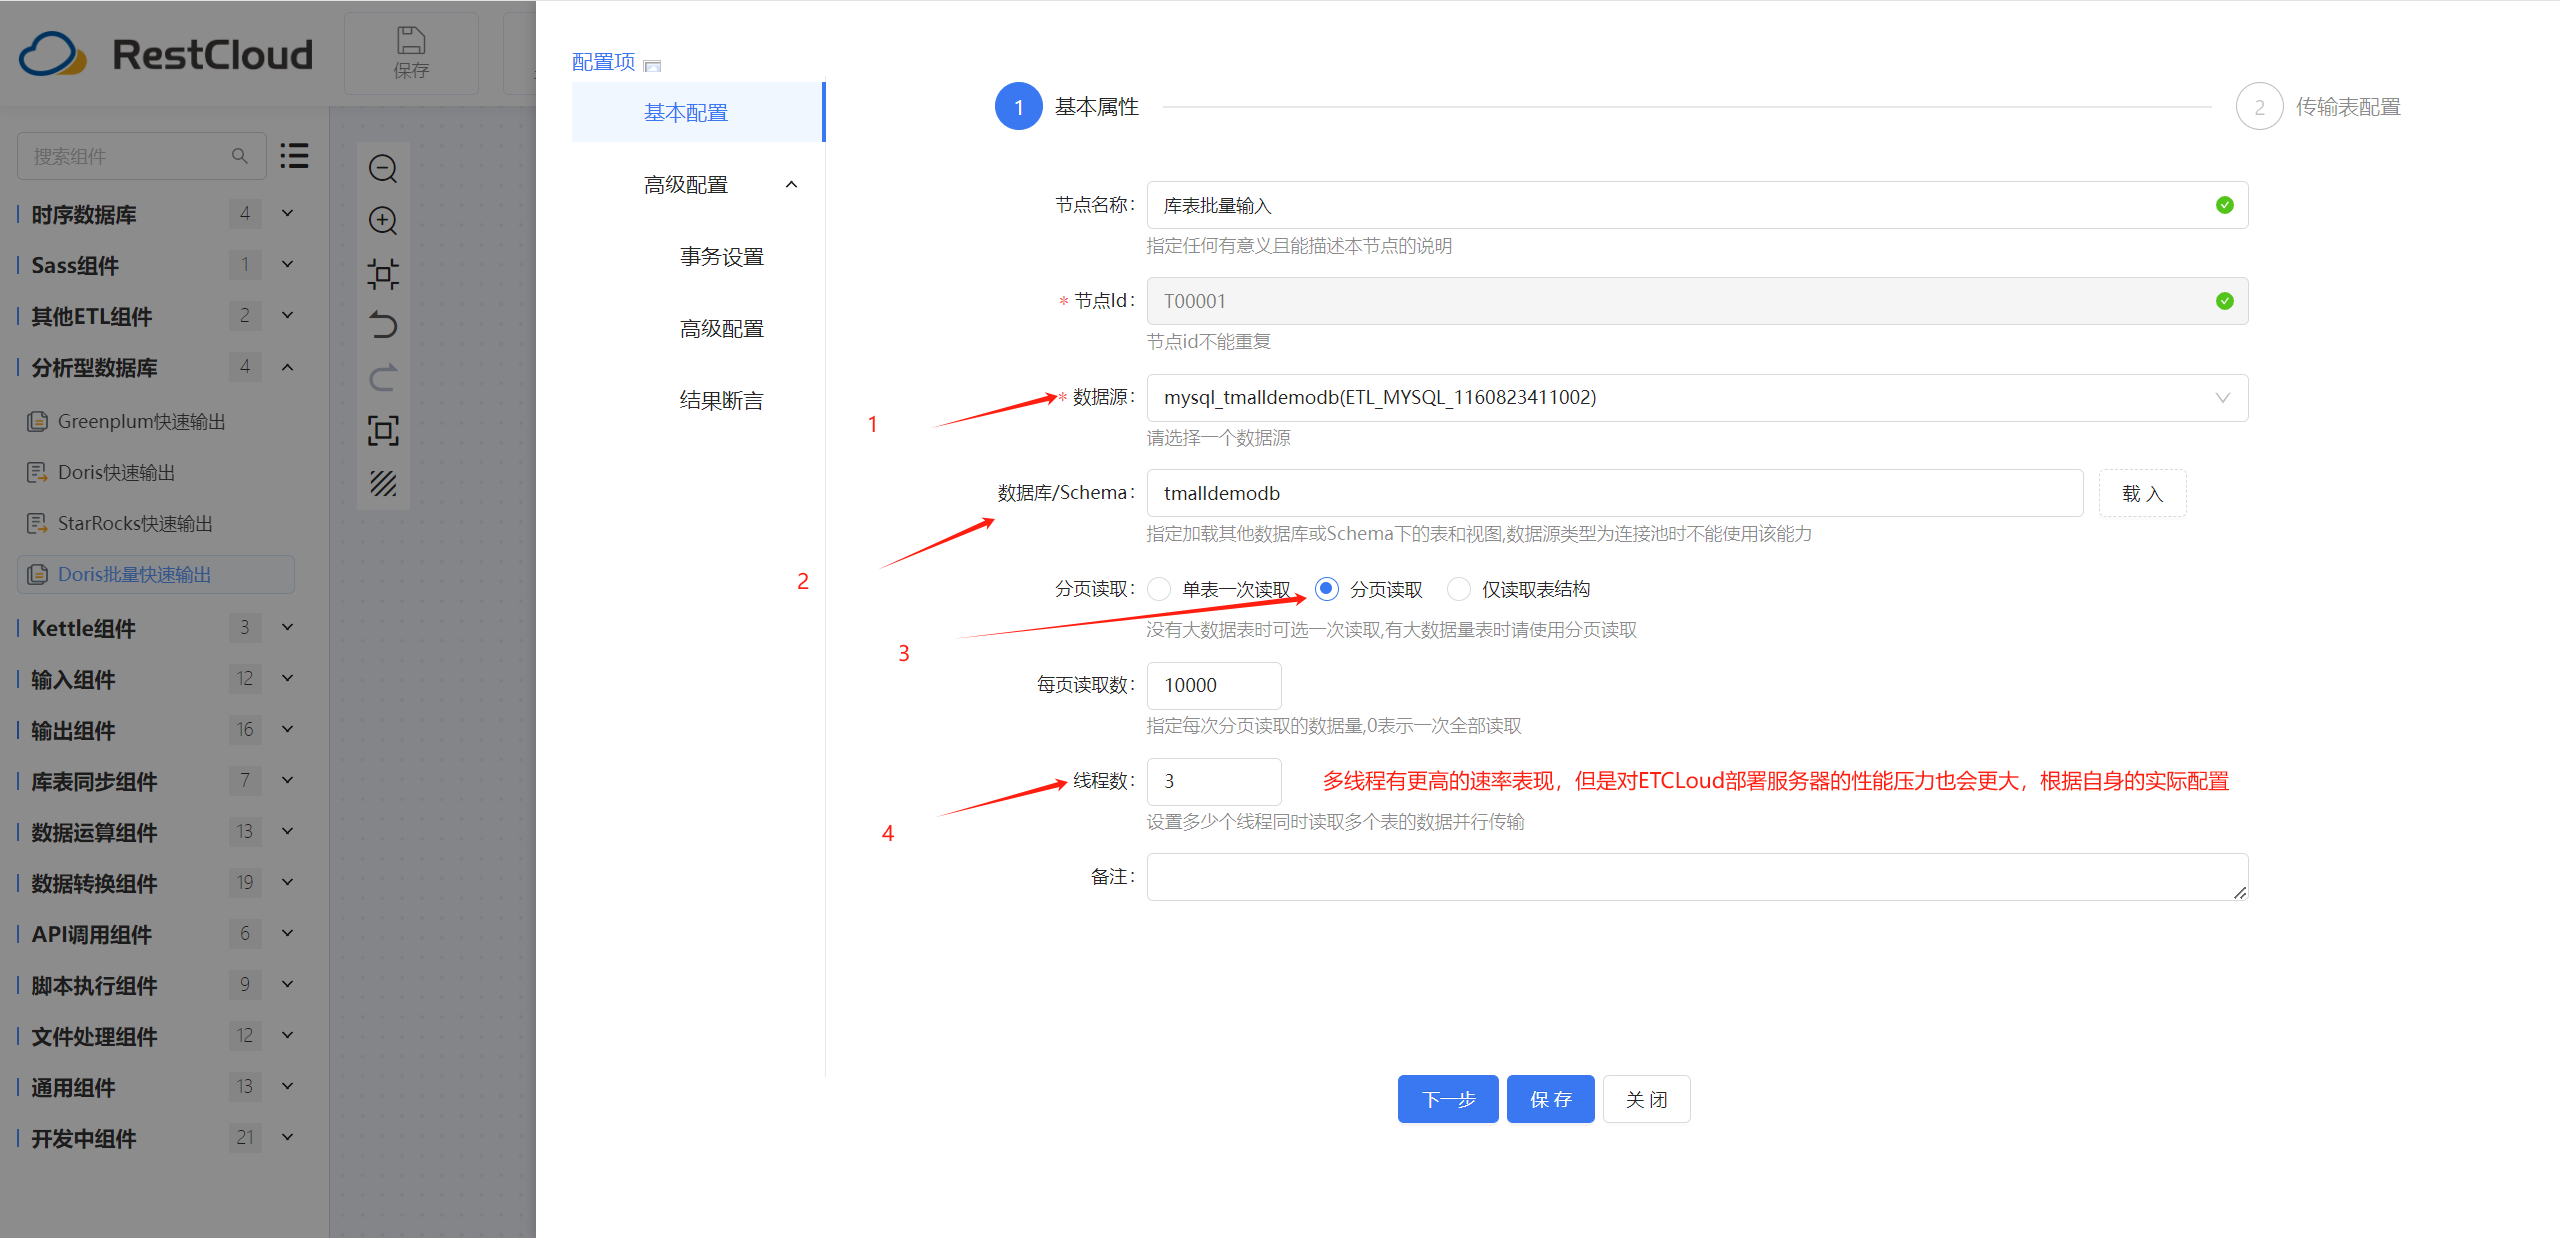Click the component list view icon

(x=294, y=155)
